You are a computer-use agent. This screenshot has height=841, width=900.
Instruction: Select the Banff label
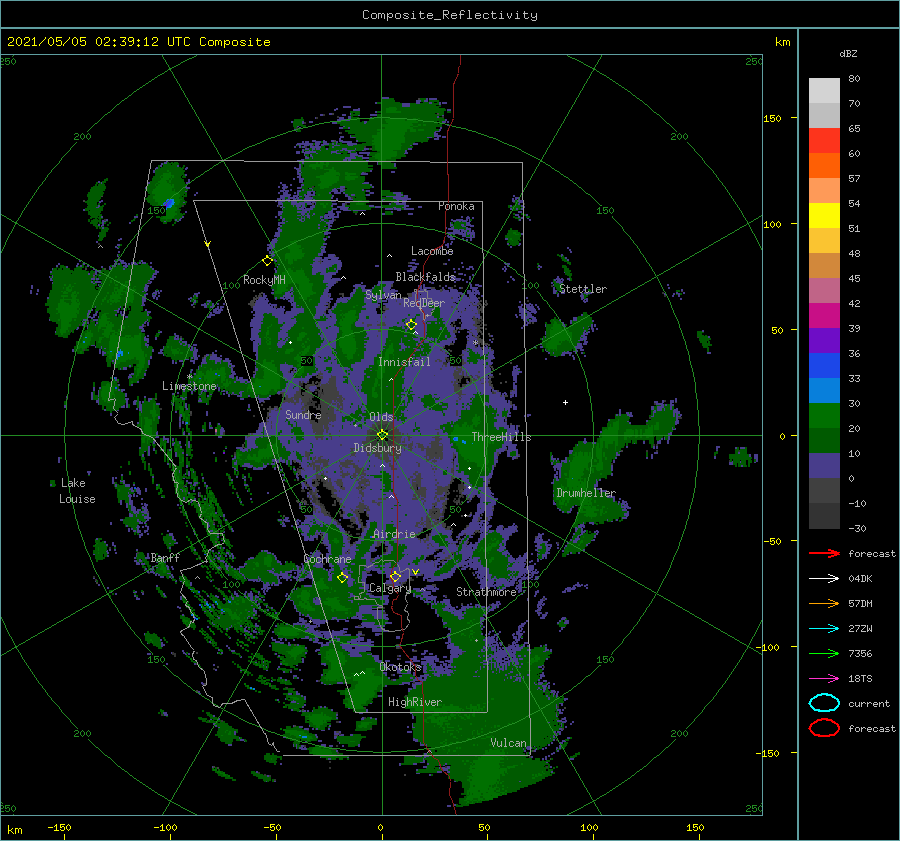[x=165, y=557]
